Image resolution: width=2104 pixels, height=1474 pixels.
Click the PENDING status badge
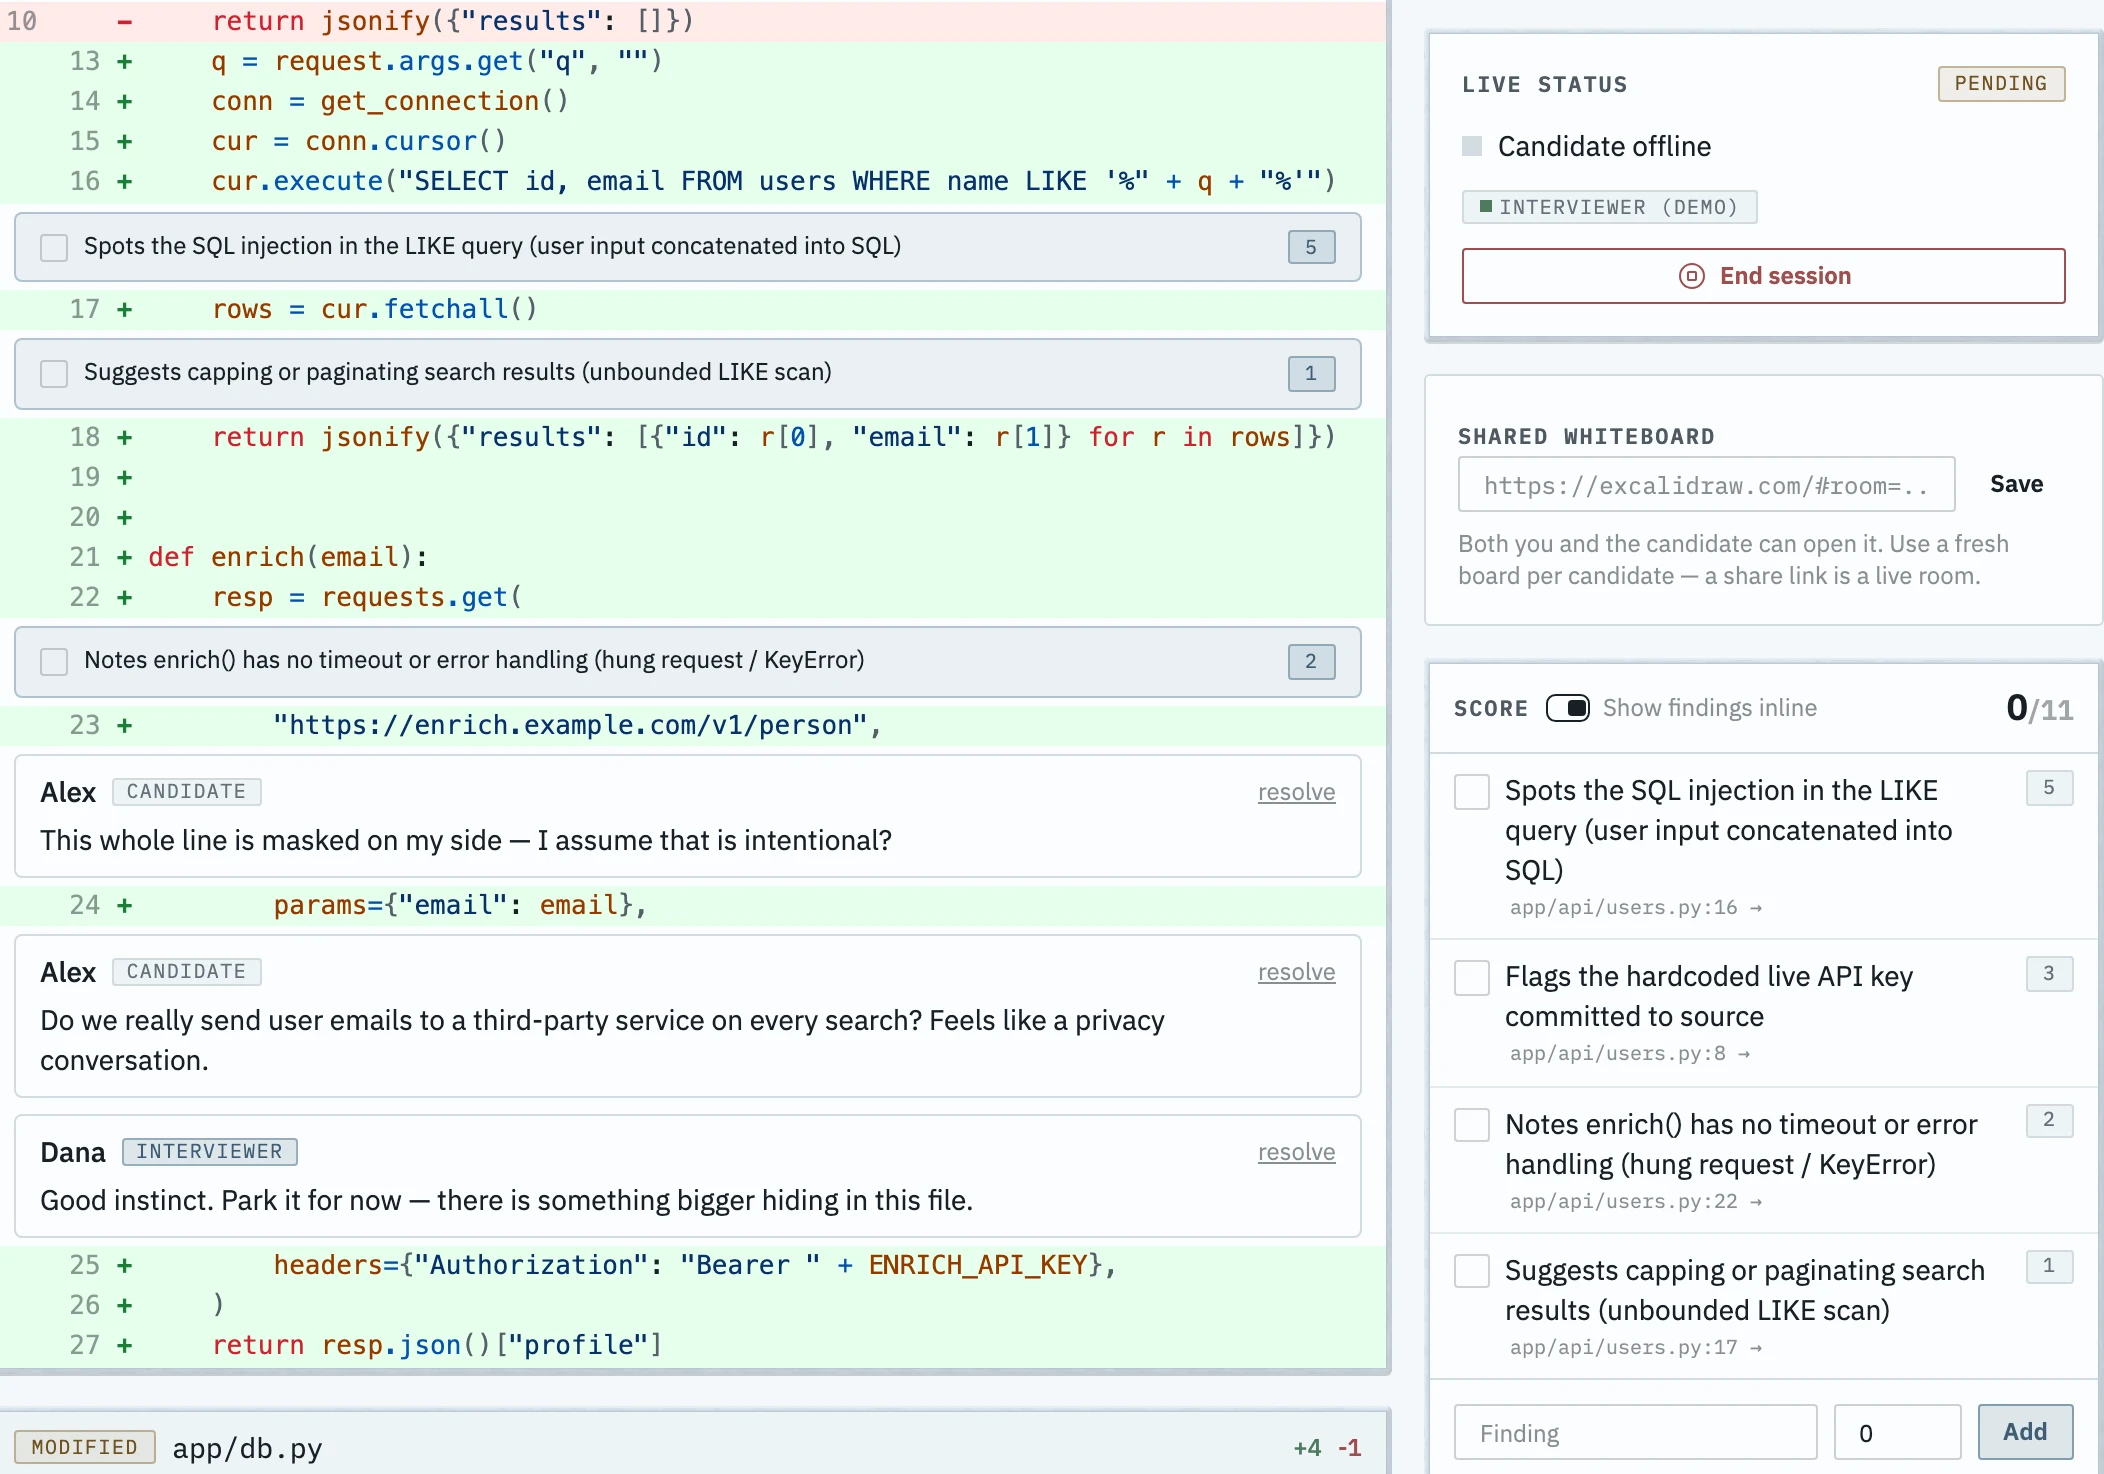[2001, 84]
